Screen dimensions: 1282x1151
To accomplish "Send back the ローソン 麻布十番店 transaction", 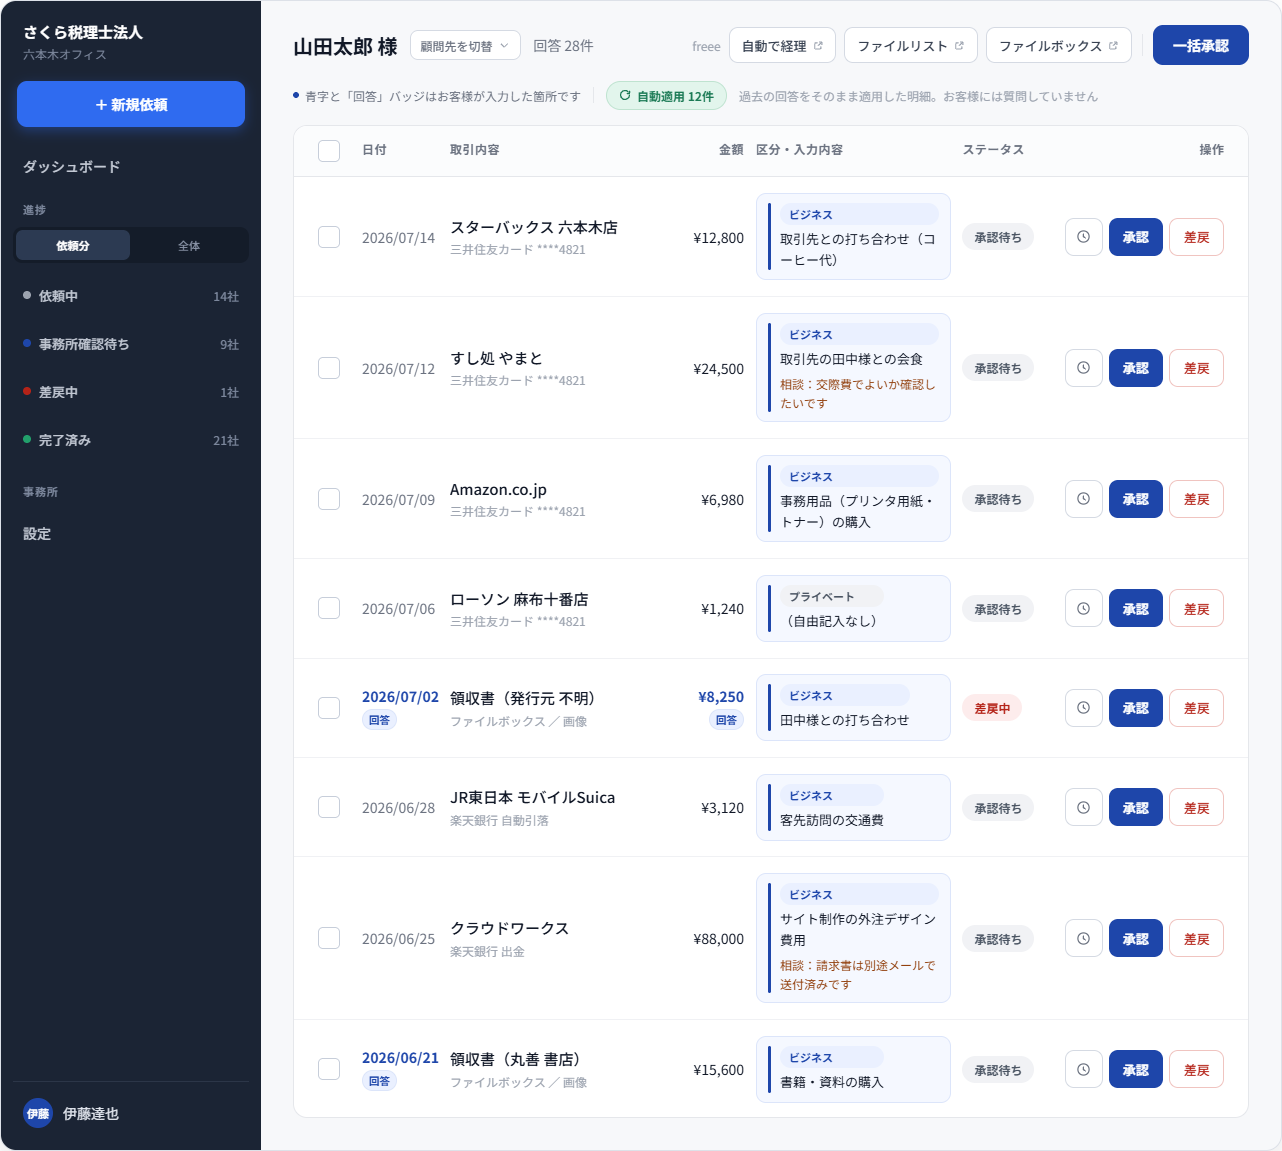I will click(1196, 608).
